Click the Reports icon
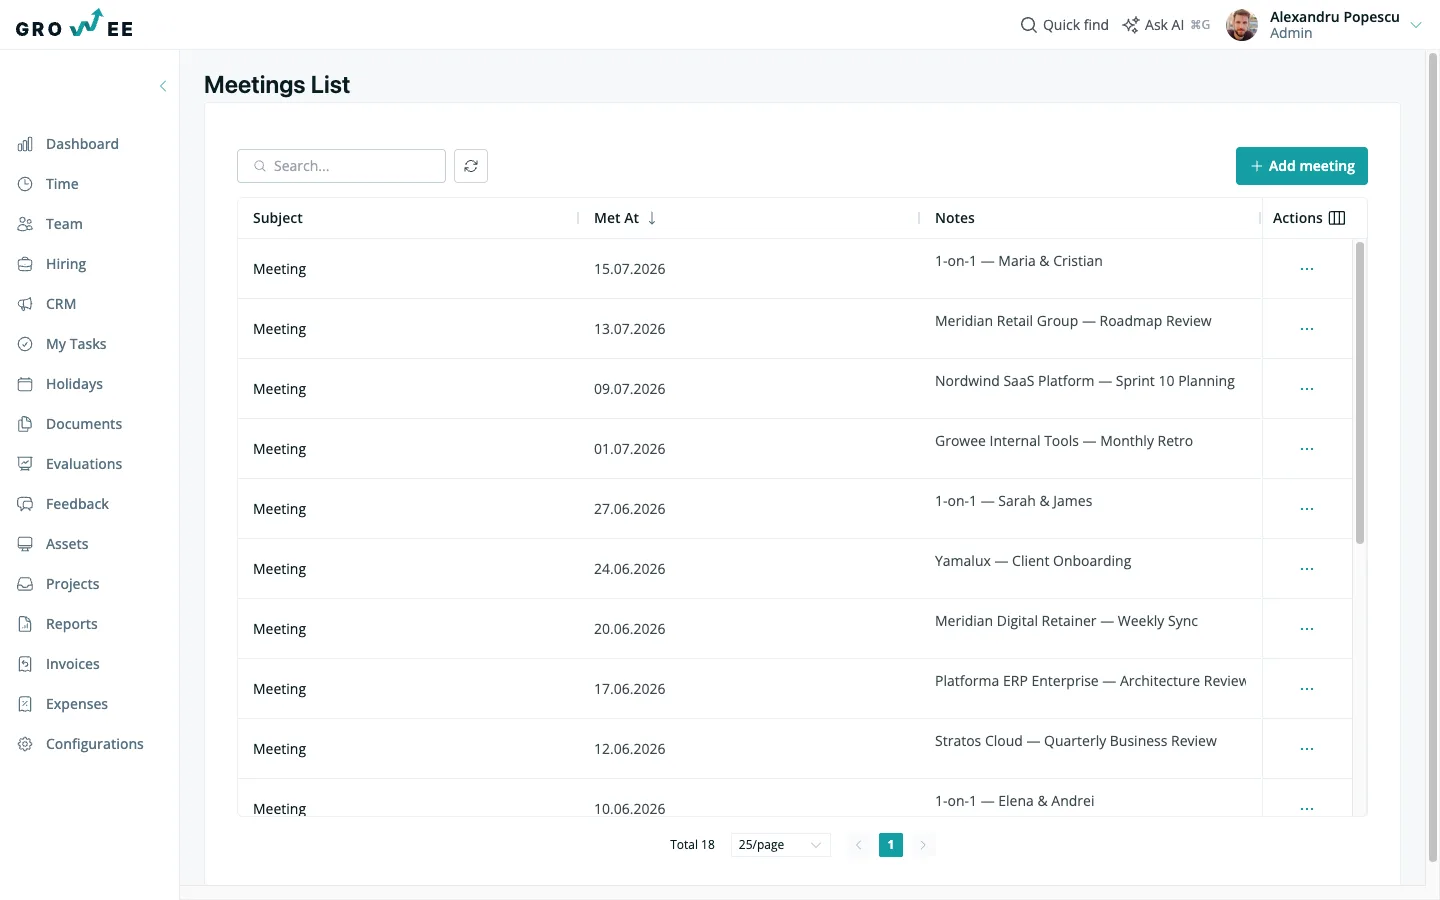Screen dimensions: 1440x900 (25, 624)
